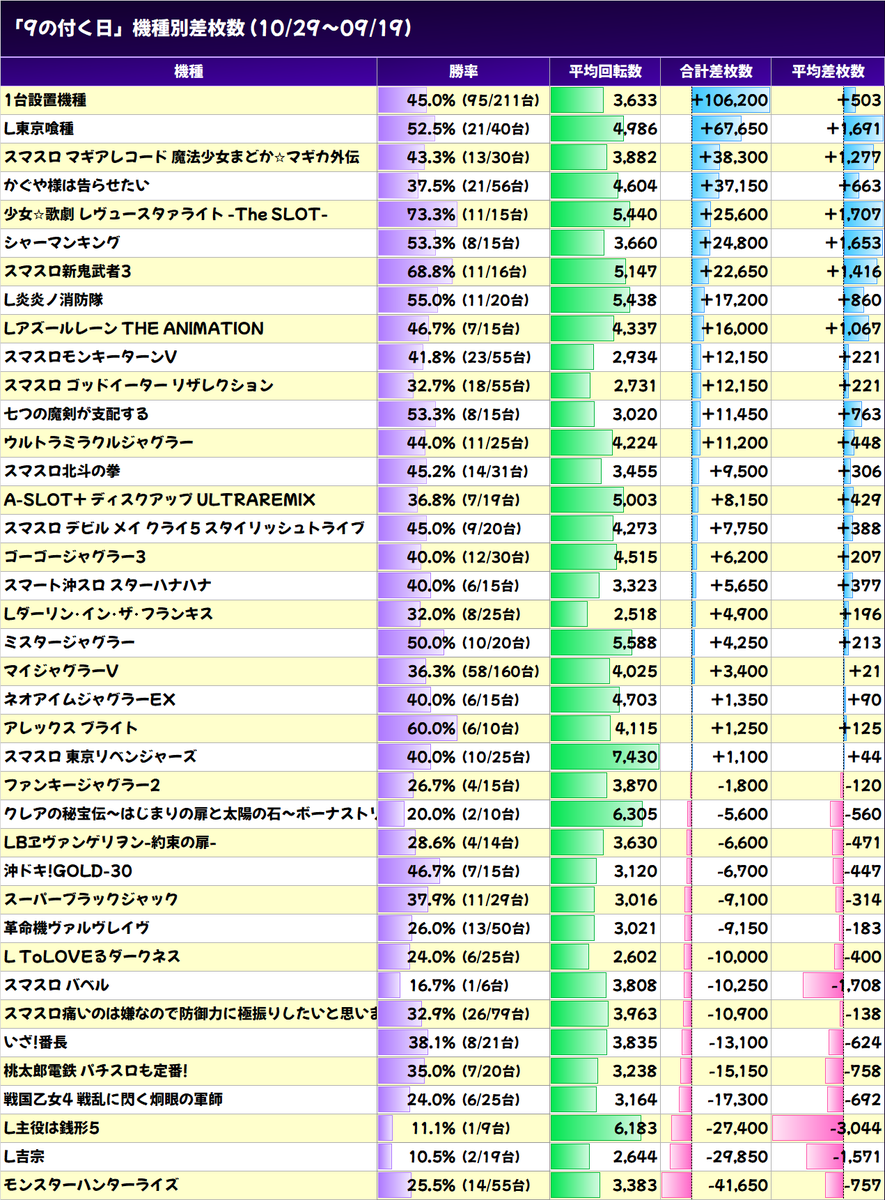Select マイジャグラーV machine name
Viewport: 885px width, 1200px height.
[x=62, y=670]
